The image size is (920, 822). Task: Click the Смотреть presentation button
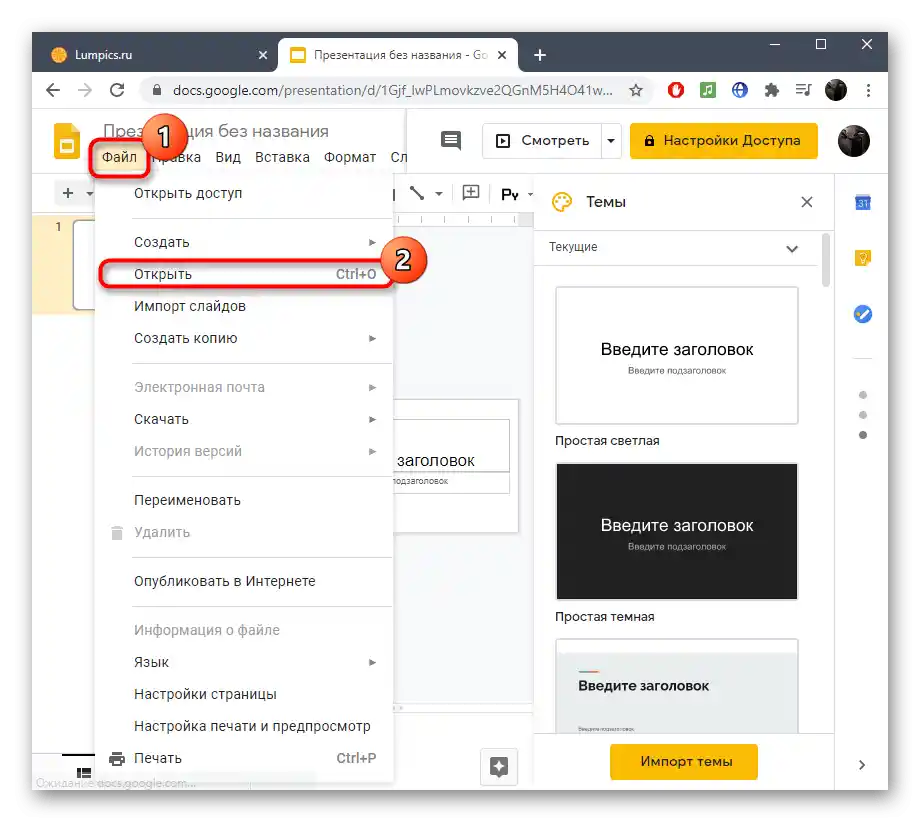coord(543,141)
